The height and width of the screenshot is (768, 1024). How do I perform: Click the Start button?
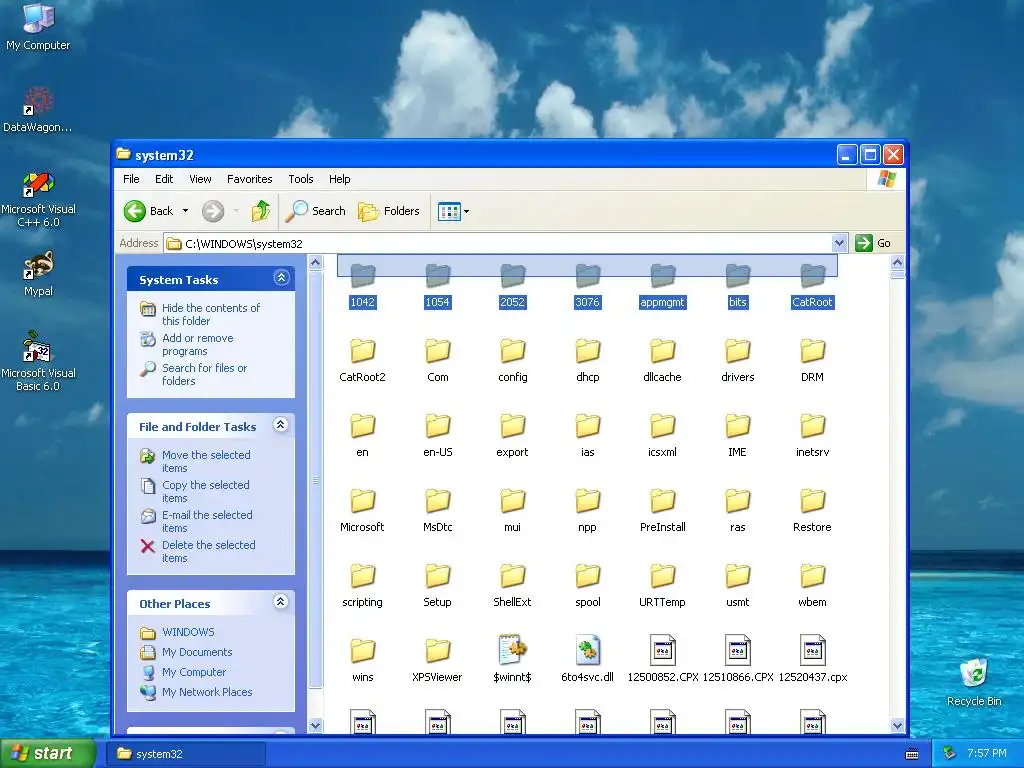coord(48,754)
